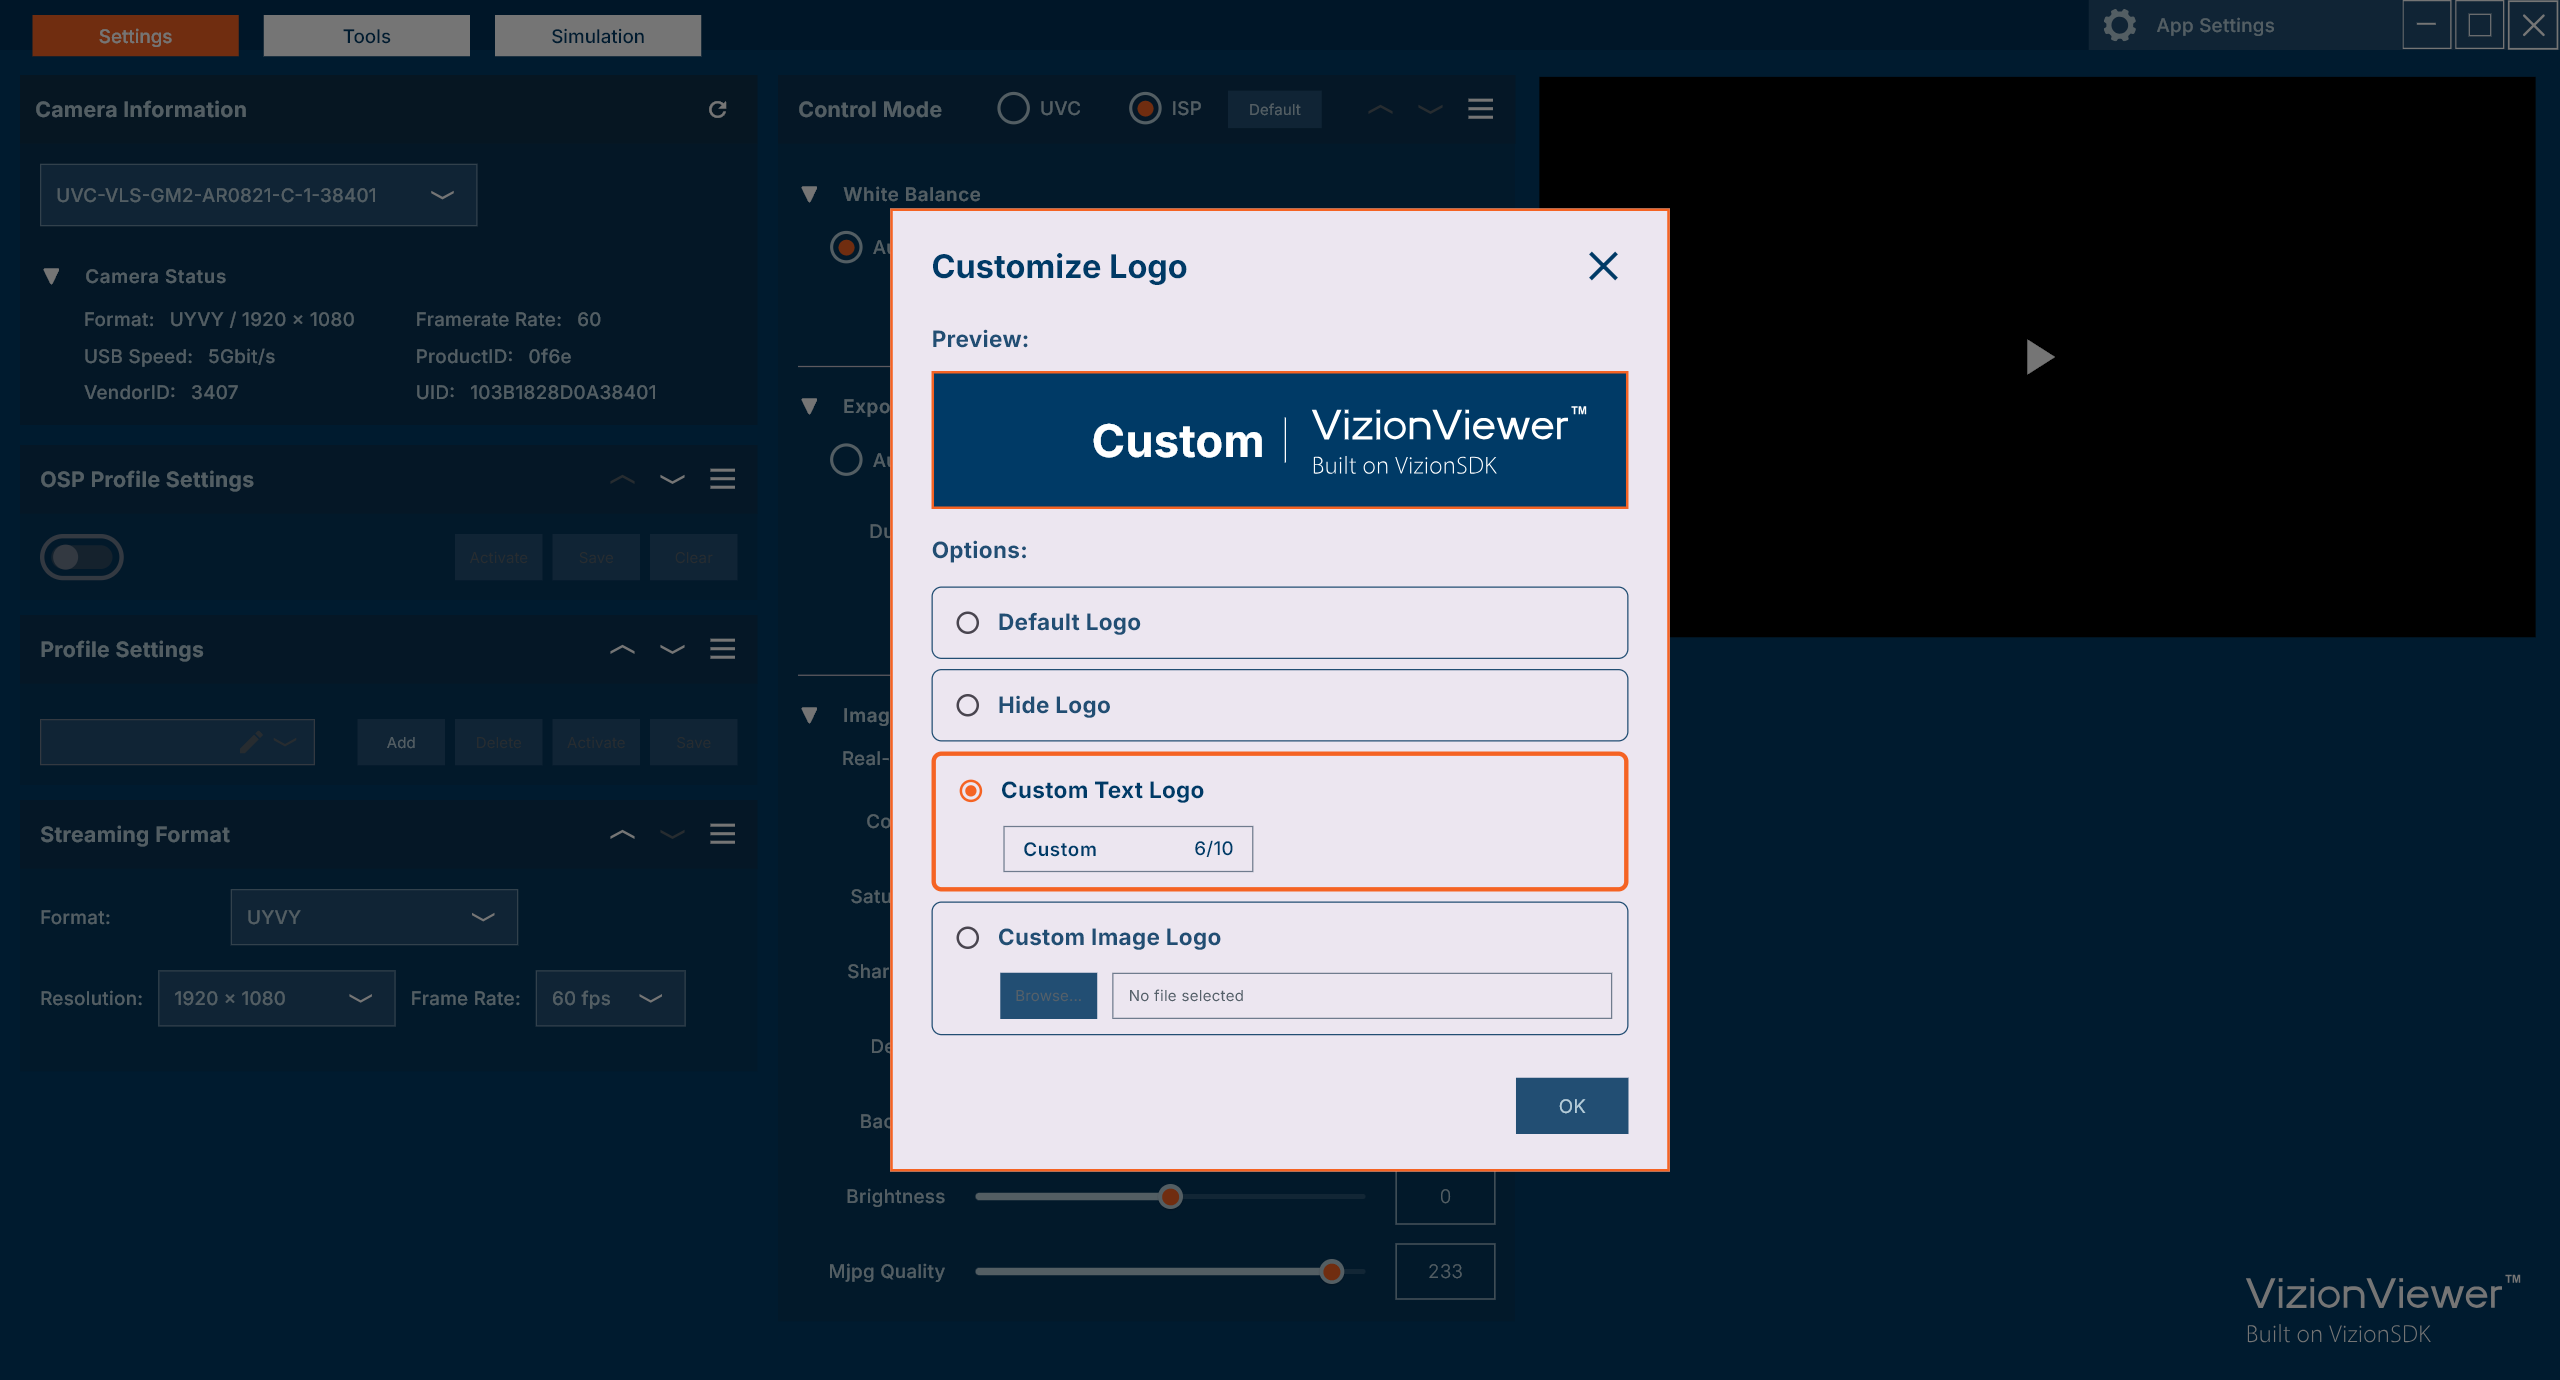Viewport: 2560px width, 1380px height.
Task: Toggle the OSP Profile switch
Action: tap(82, 557)
